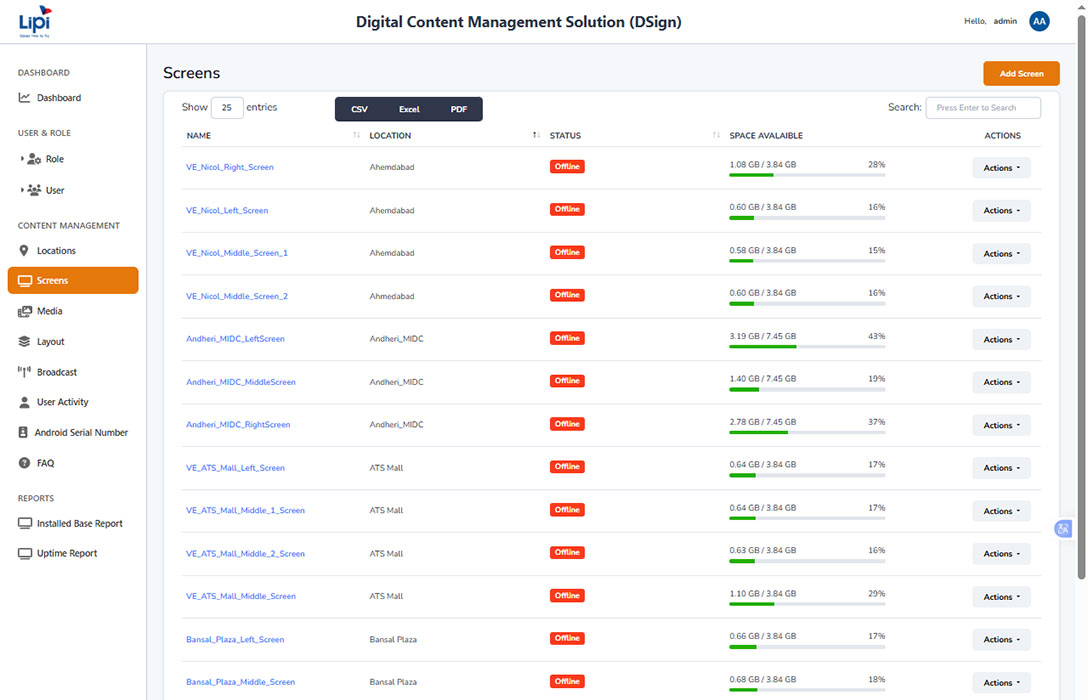Click the 43% space bar for Andheri_MIDC_LeftScreen
Screen dimensions: 1088x700
pyautogui.click(x=807, y=347)
